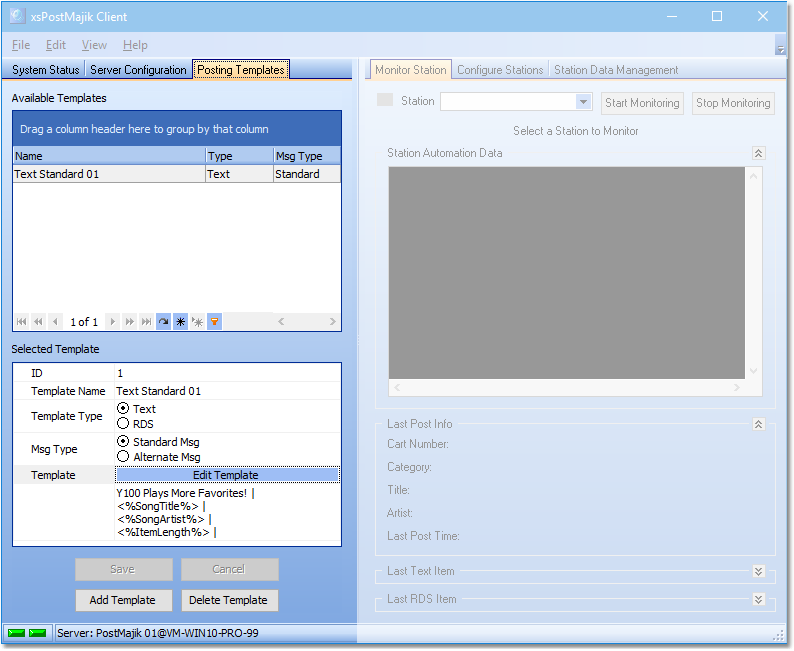Go to first record in templates navigator
Image resolution: width=794 pixels, height=651 pixels.
tap(22, 322)
